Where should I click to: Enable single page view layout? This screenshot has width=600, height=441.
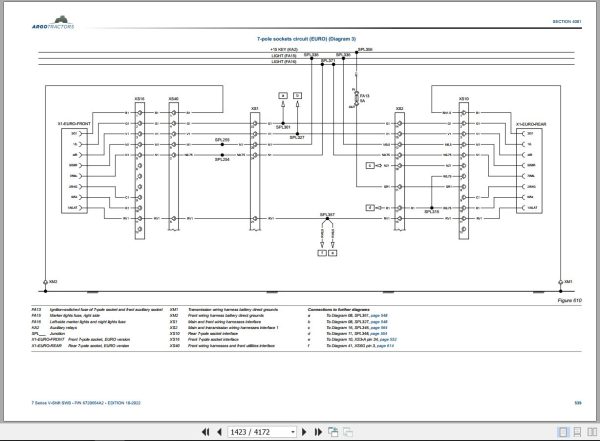coord(563,432)
